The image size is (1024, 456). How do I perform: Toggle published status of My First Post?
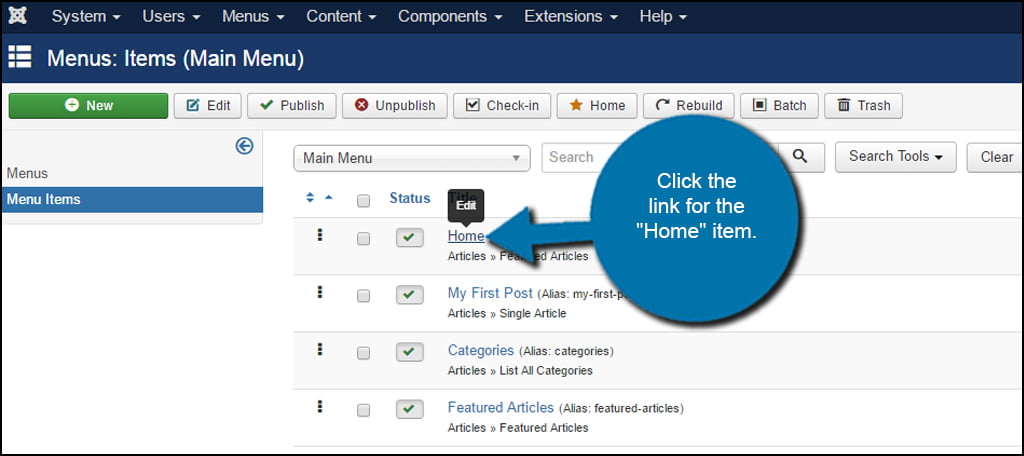409,295
